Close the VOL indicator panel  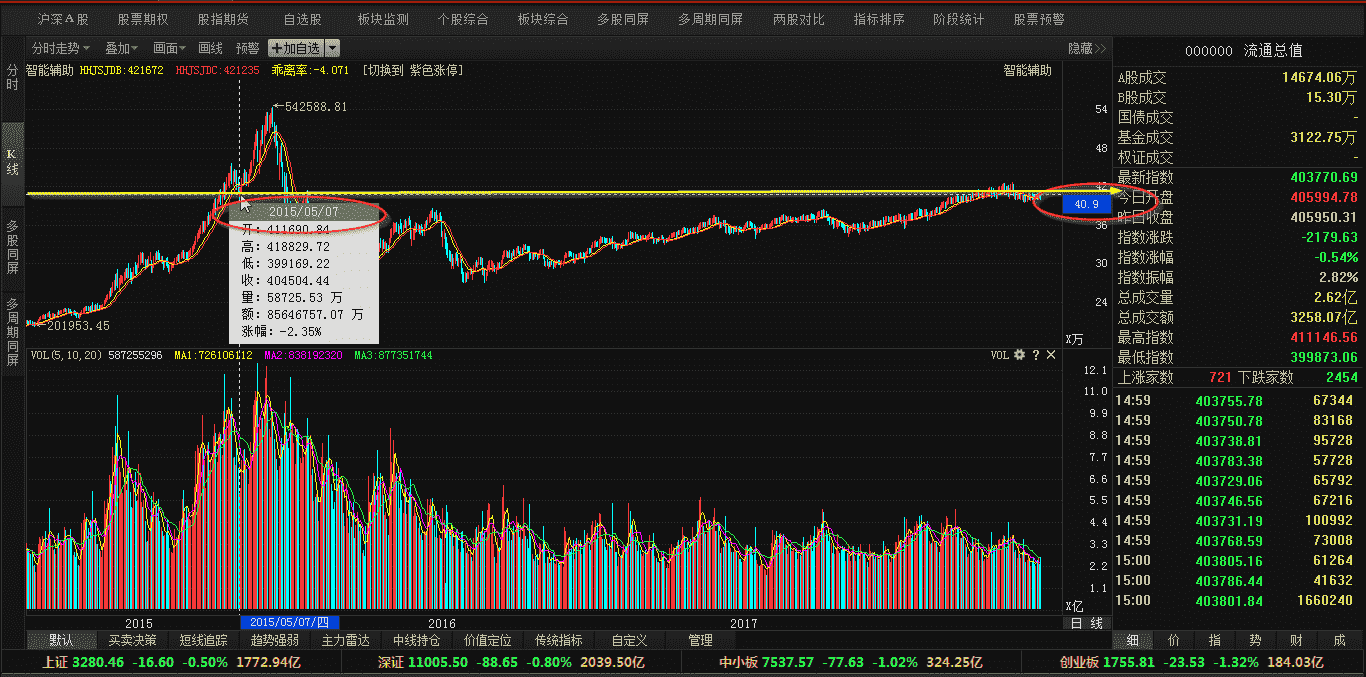pyautogui.click(x=1051, y=355)
